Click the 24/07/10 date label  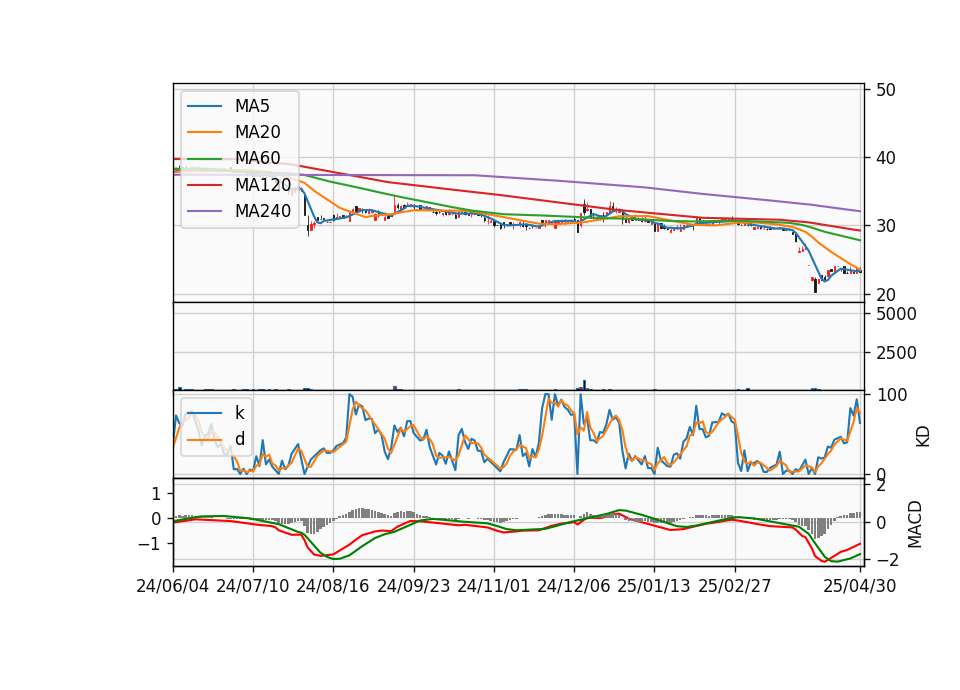pos(253,586)
